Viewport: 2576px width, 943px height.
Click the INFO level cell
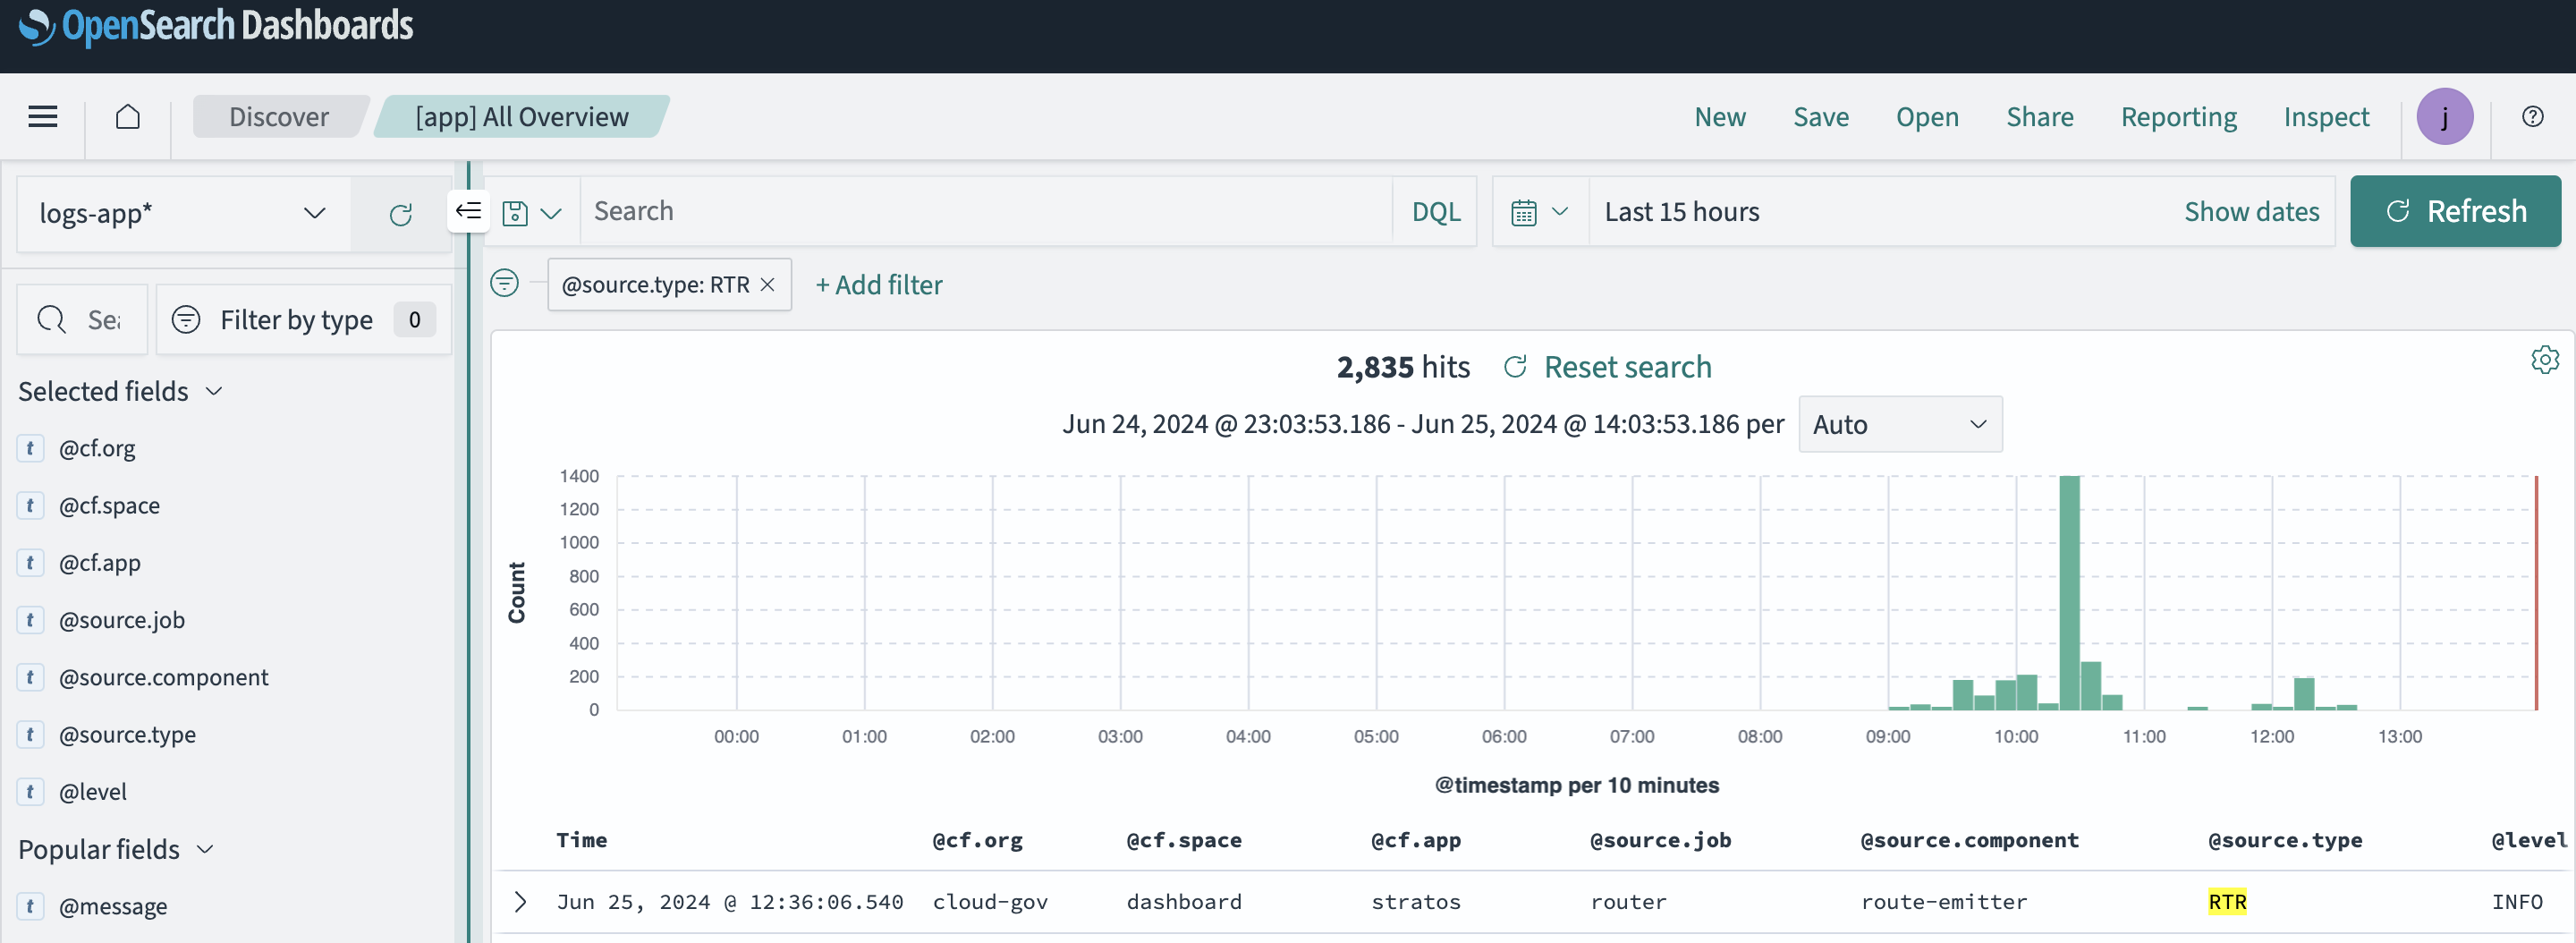click(2516, 901)
